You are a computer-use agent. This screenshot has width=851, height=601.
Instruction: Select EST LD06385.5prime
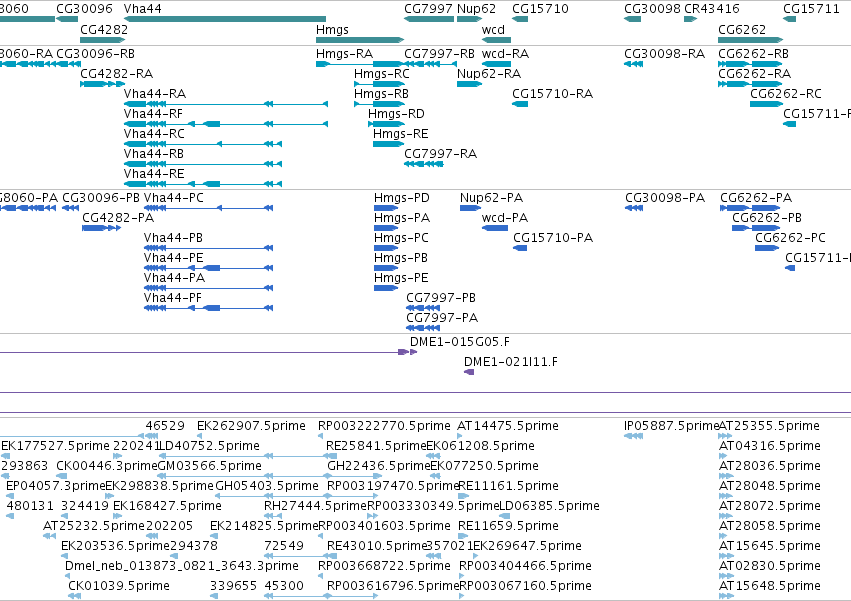click(x=549, y=506)
